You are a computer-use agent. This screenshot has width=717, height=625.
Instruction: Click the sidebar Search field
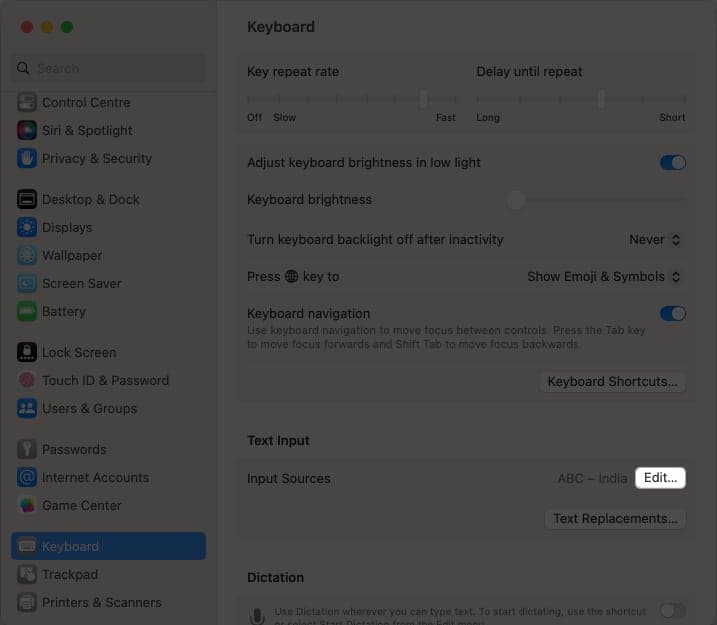[x=108, y=68]
